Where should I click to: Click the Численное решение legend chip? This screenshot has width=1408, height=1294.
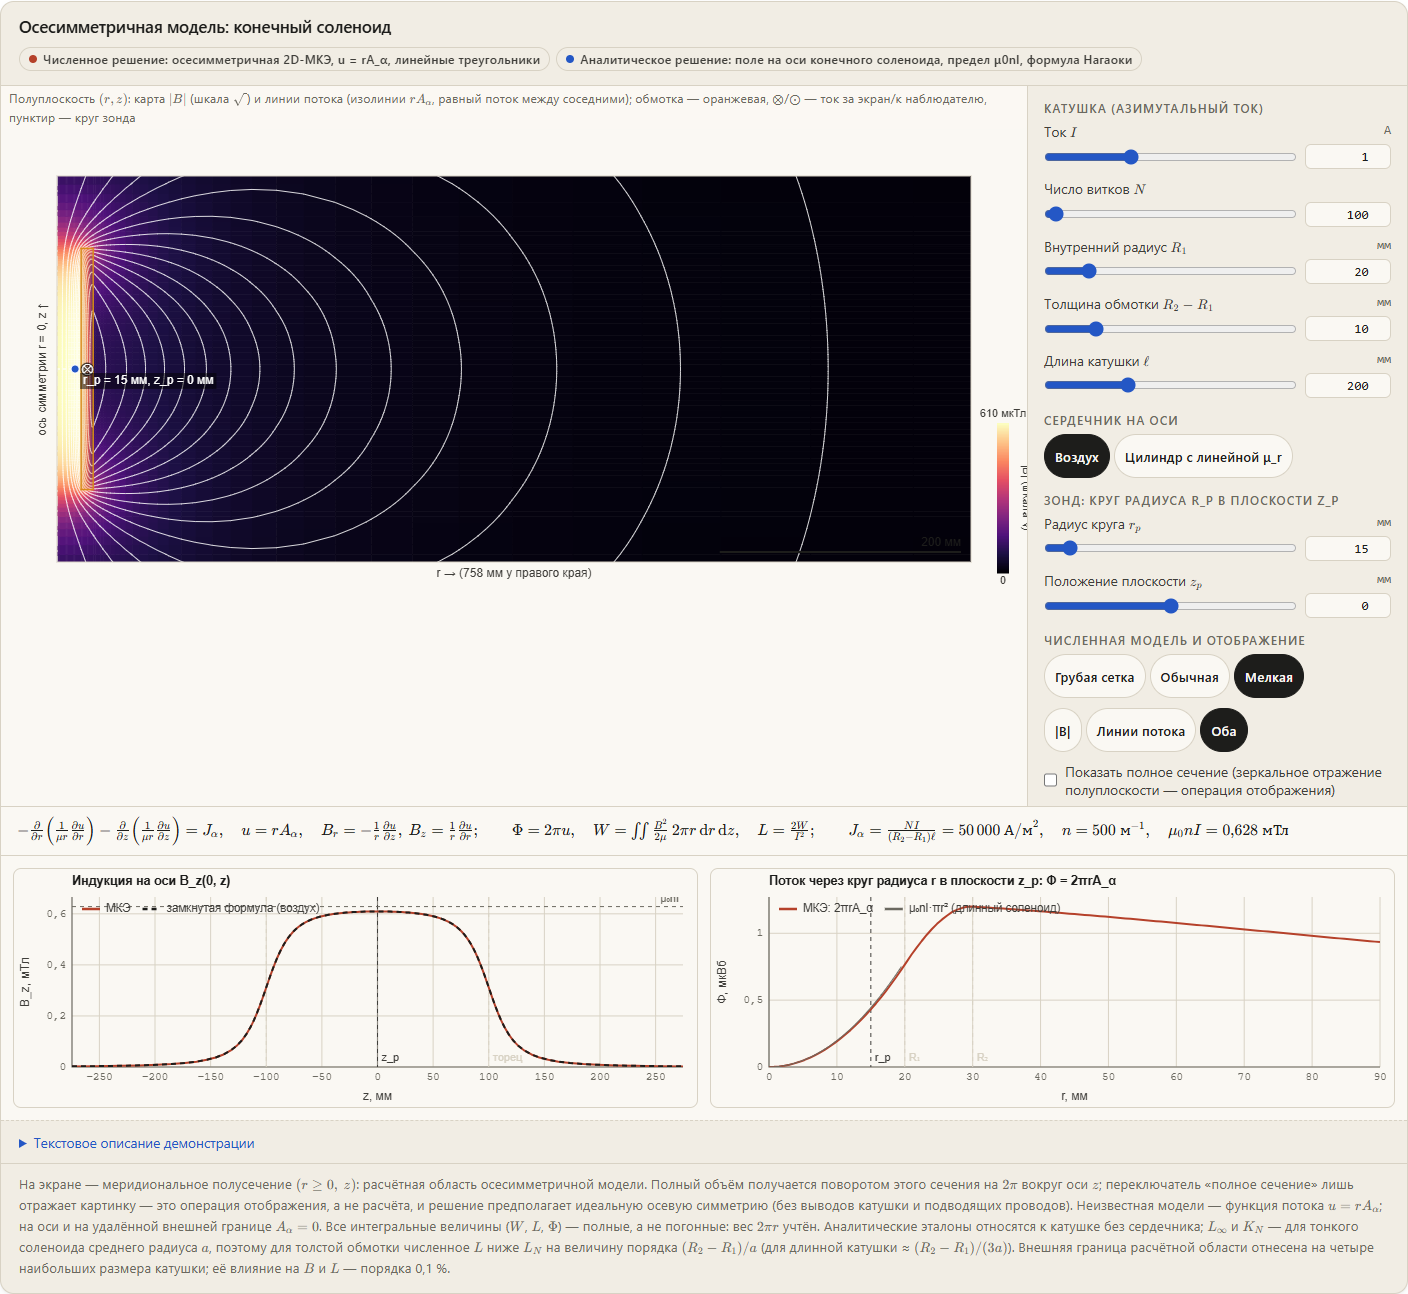(x=284, y=60)
